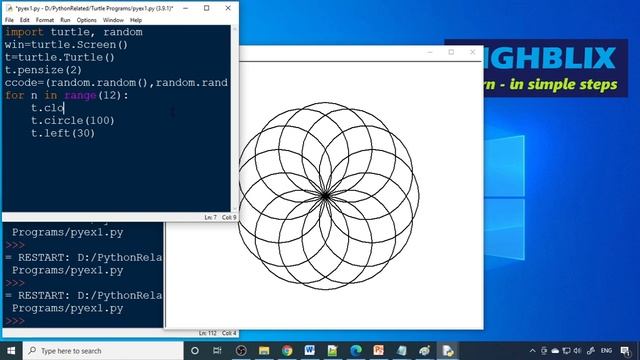640x360 pixels.
Task: Open the Run menu
Action: (65, 20)
